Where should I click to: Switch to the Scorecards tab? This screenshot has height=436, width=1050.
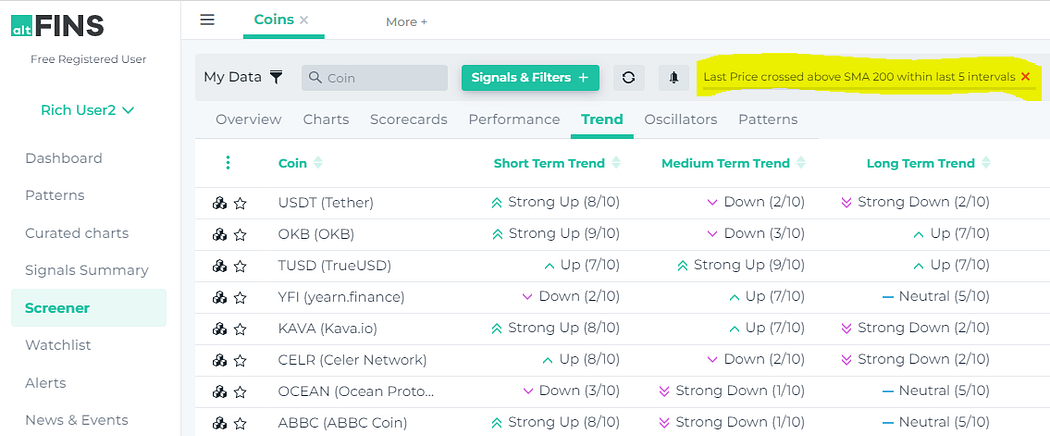tap(408, 119)
